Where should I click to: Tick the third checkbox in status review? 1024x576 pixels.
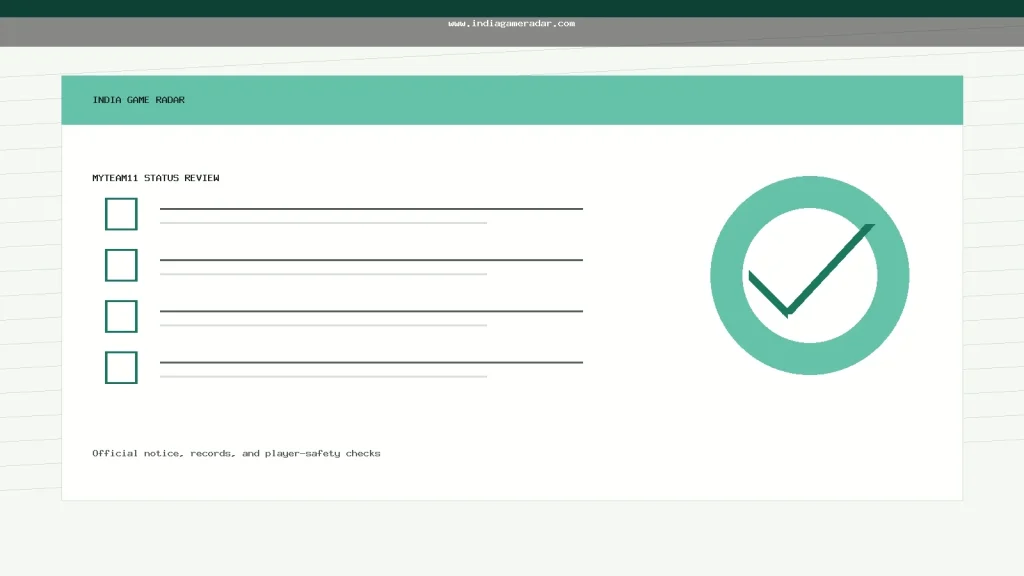[x=121, y=316]
